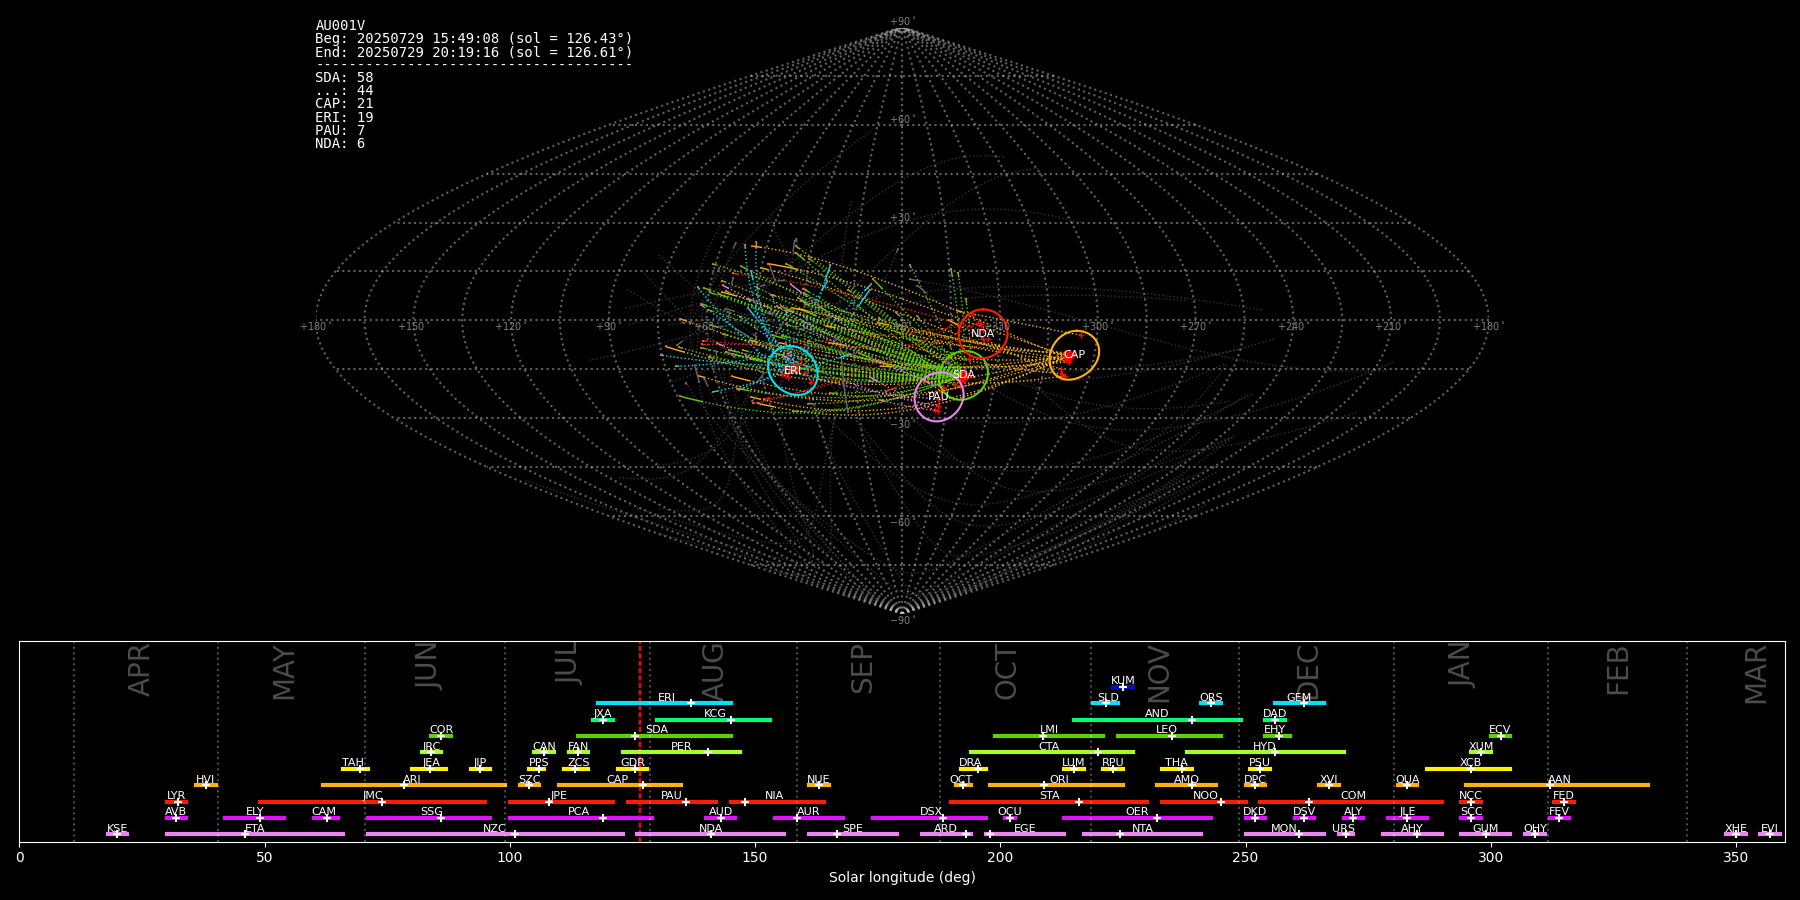Click the JMC shower bar in the timeline
Image resolution: width=1800 pixels, height=900 pixels.
(373, 801)
